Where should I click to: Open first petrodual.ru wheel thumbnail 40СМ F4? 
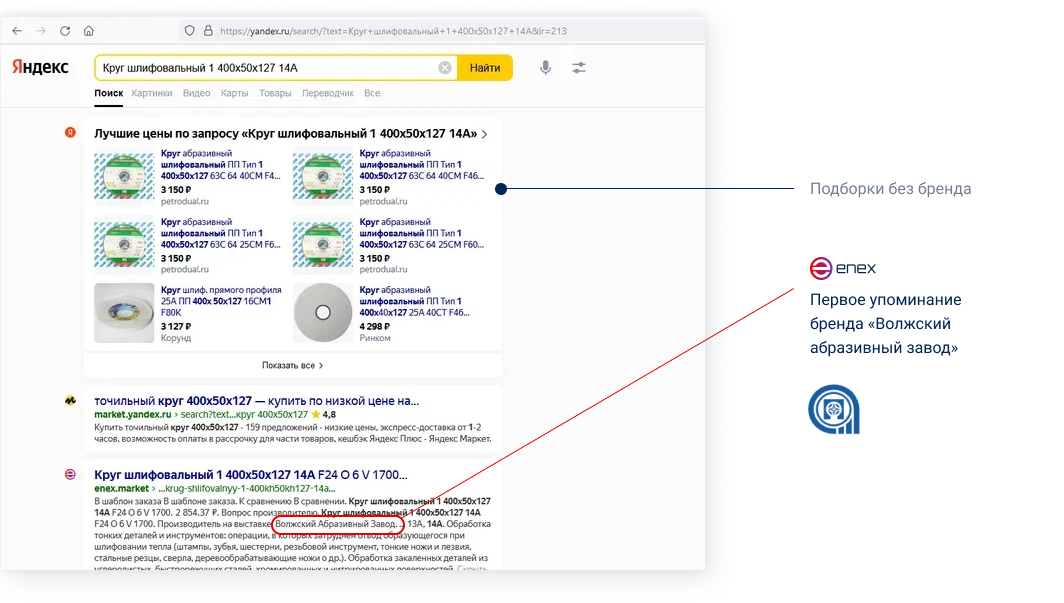124,177
